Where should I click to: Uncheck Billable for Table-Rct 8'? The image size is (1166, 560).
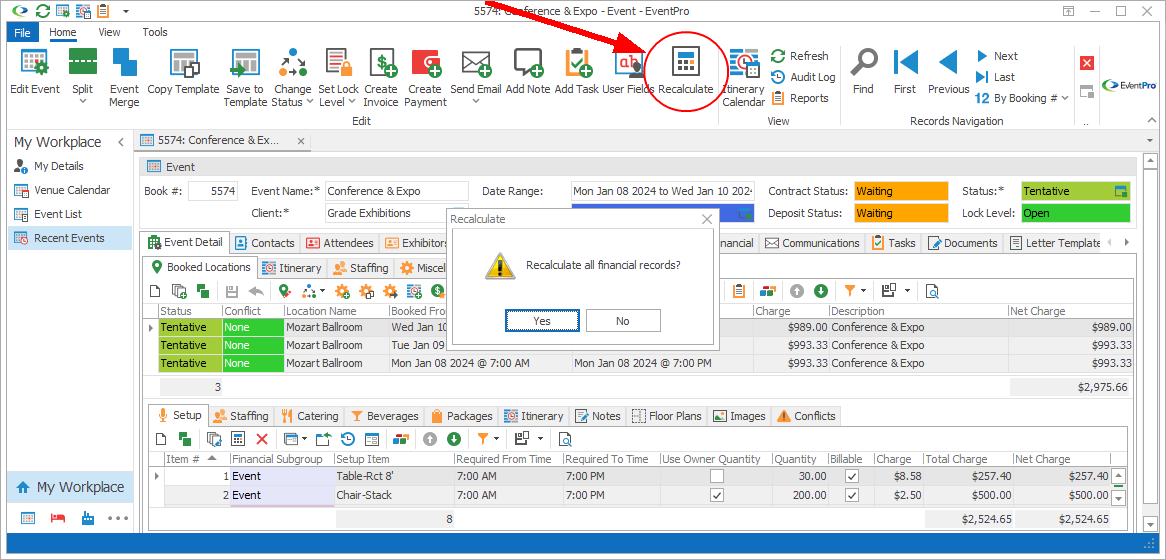(x=852, y=476)
